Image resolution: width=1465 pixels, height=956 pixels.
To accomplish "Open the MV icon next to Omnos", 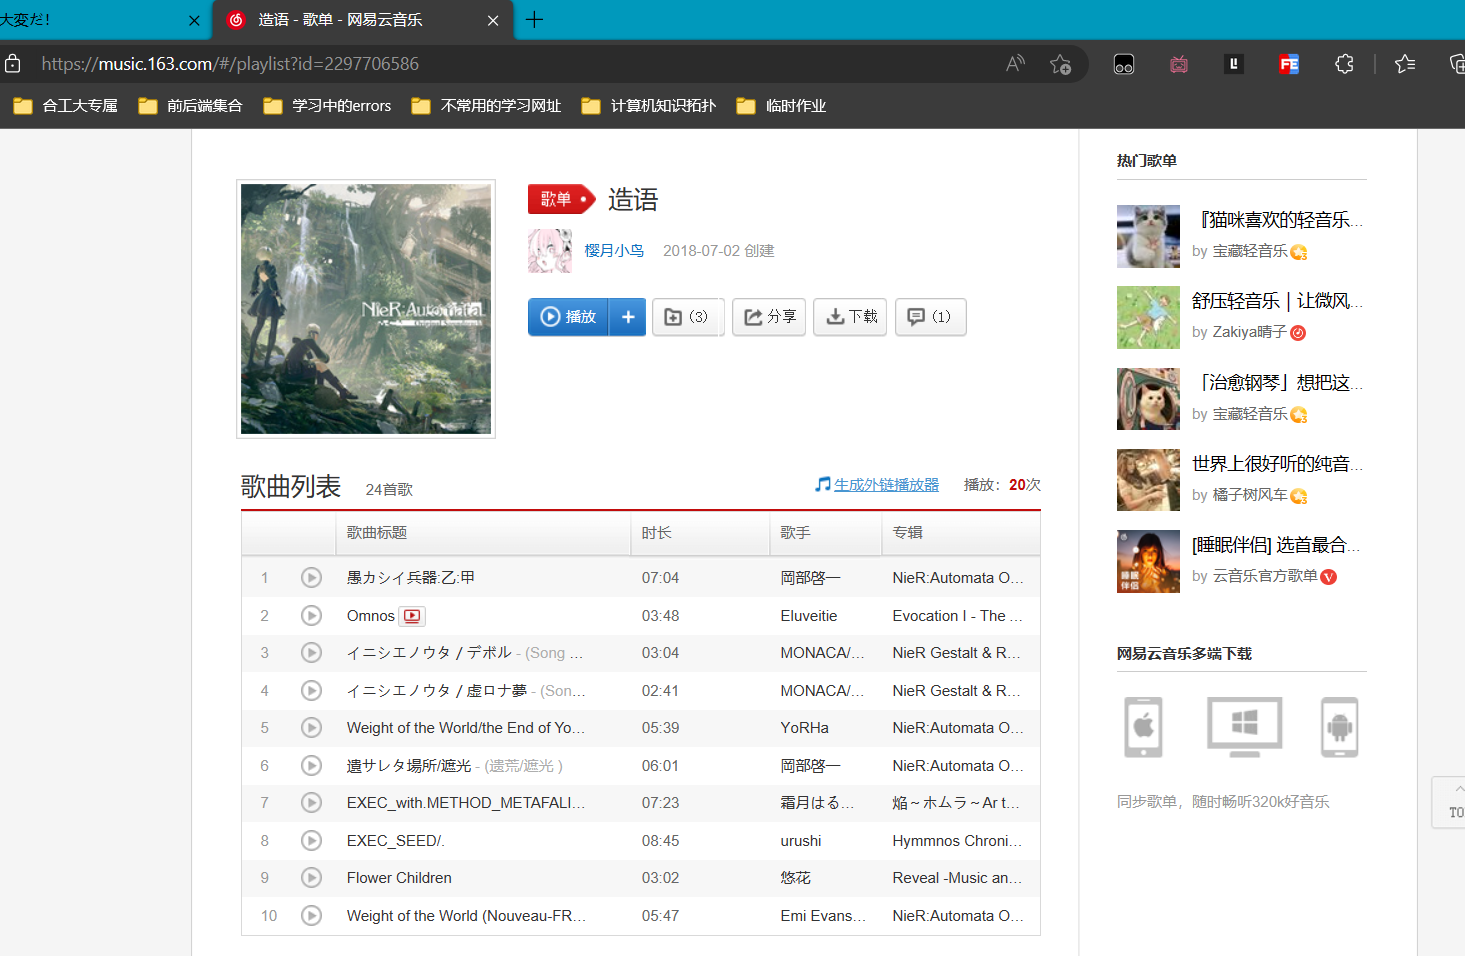I will coord(412,616).
